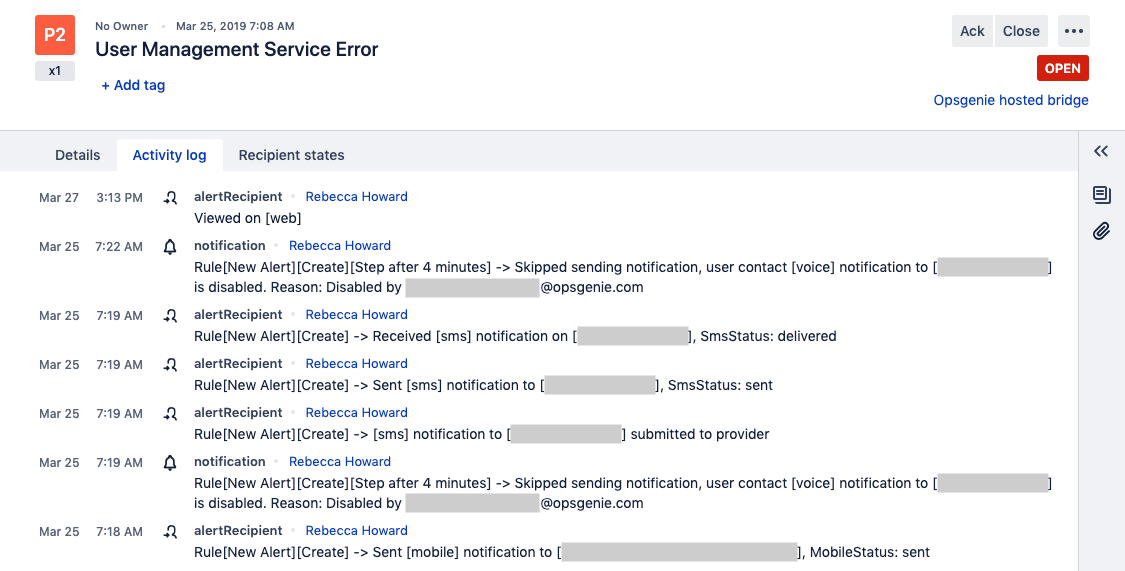Click the + Add tag link

click(x=133, y=85)
